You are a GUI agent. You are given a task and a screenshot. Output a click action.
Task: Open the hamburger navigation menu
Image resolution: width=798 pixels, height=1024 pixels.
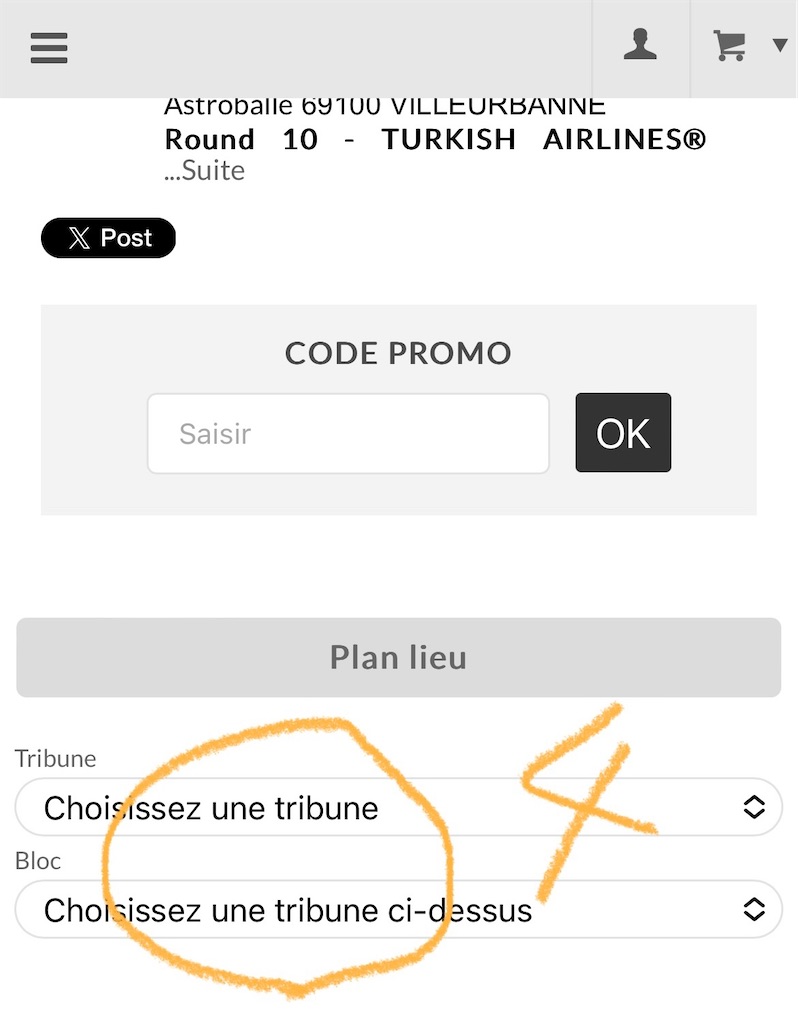48,47
